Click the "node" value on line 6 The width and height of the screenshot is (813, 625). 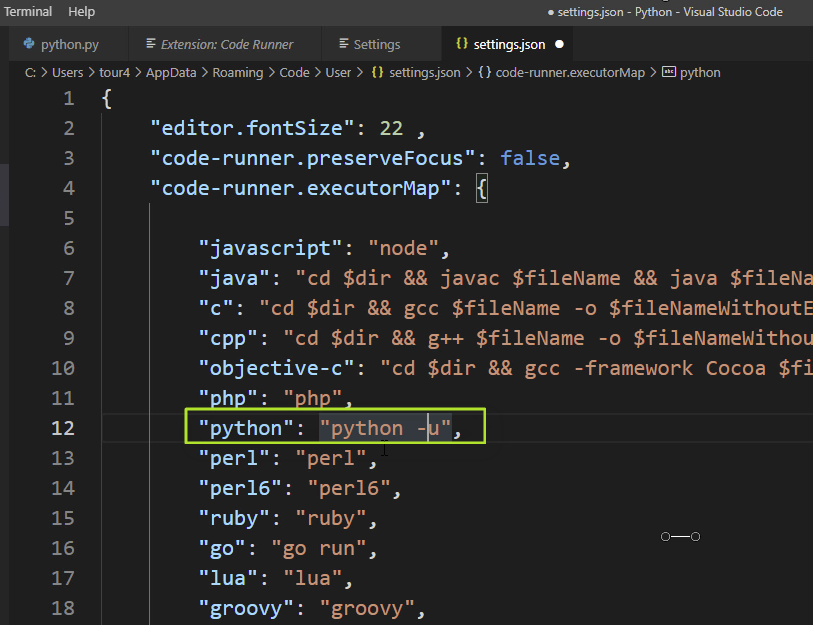tap(403, 248)
